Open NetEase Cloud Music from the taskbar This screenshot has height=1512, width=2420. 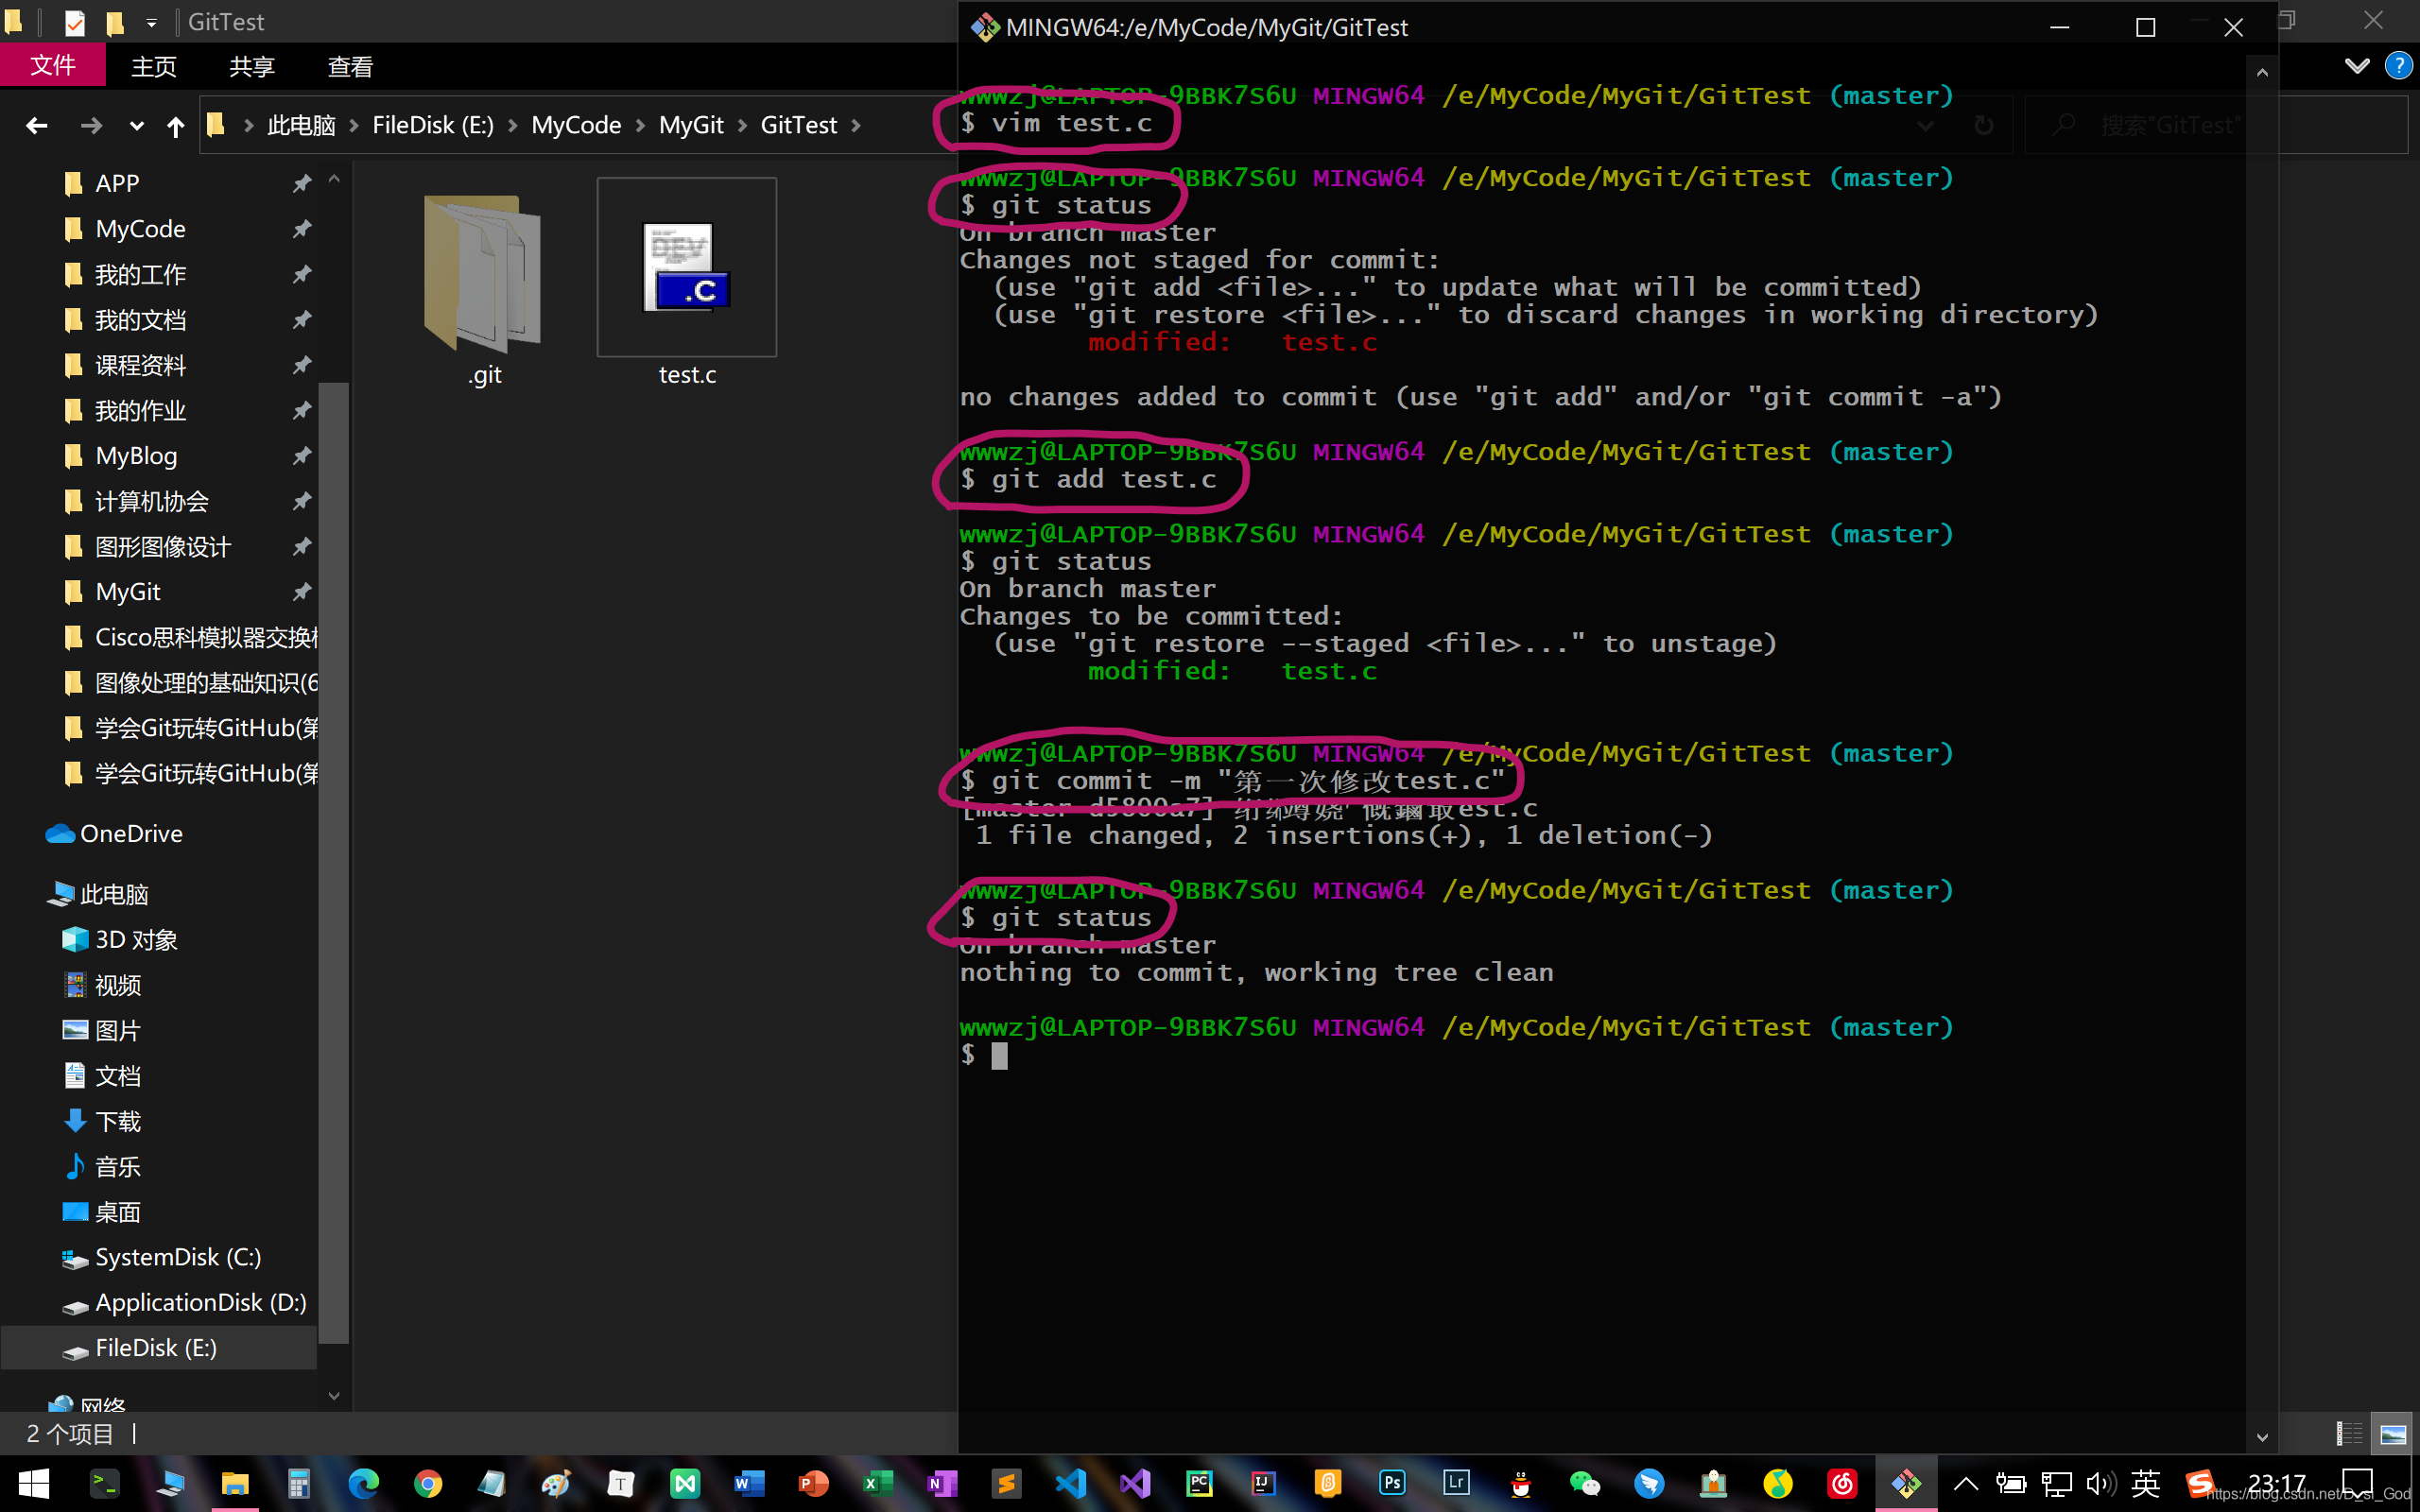(1842, 1483)
